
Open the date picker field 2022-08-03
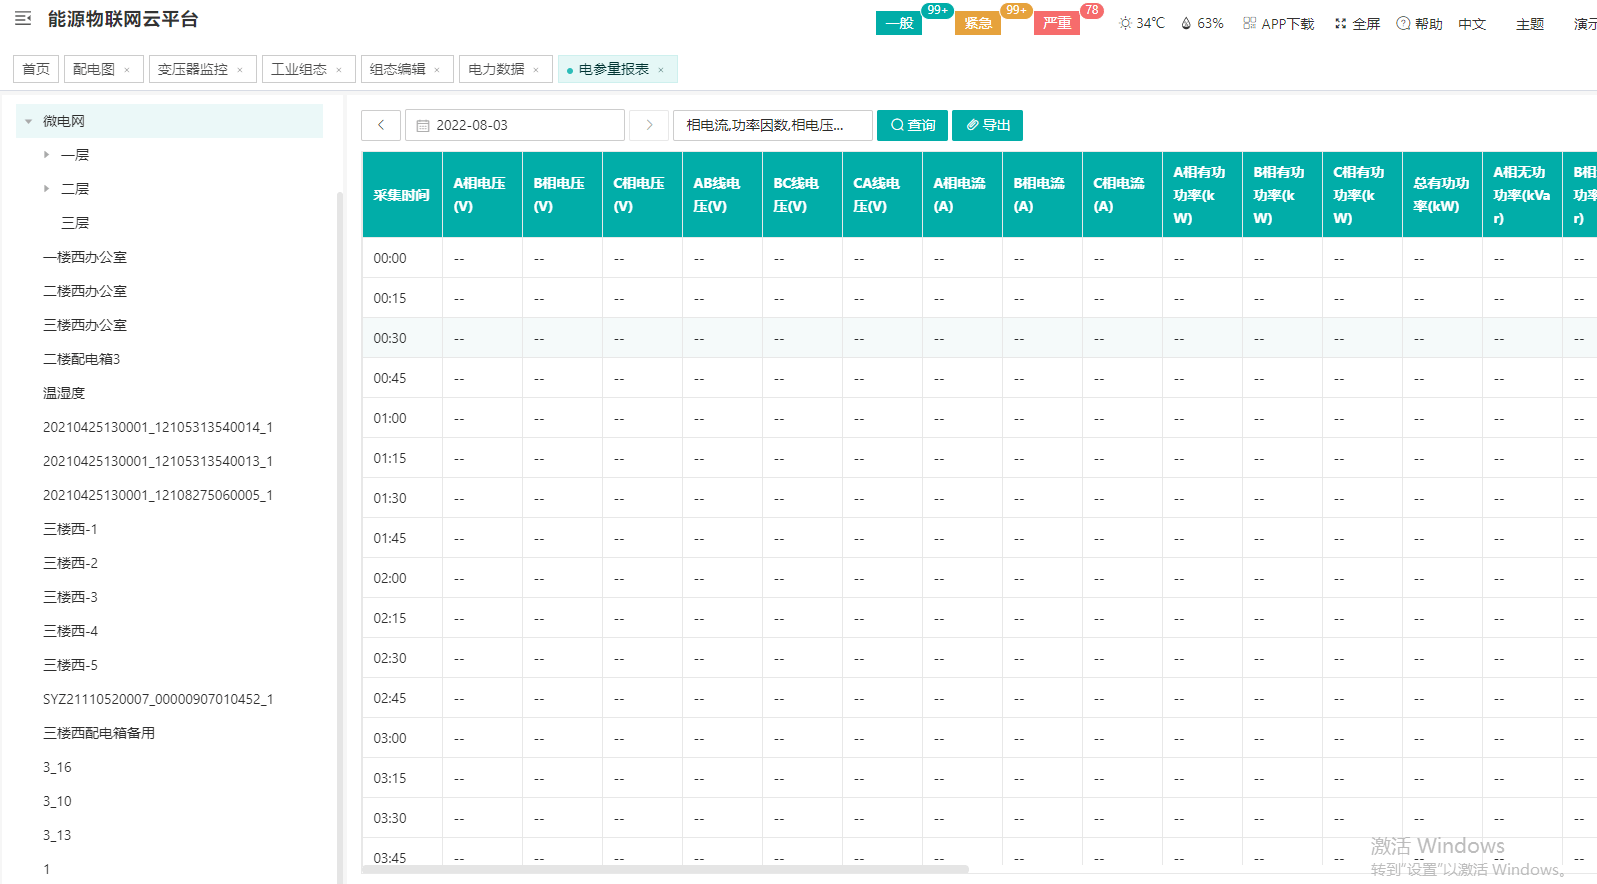coord(515,125)
